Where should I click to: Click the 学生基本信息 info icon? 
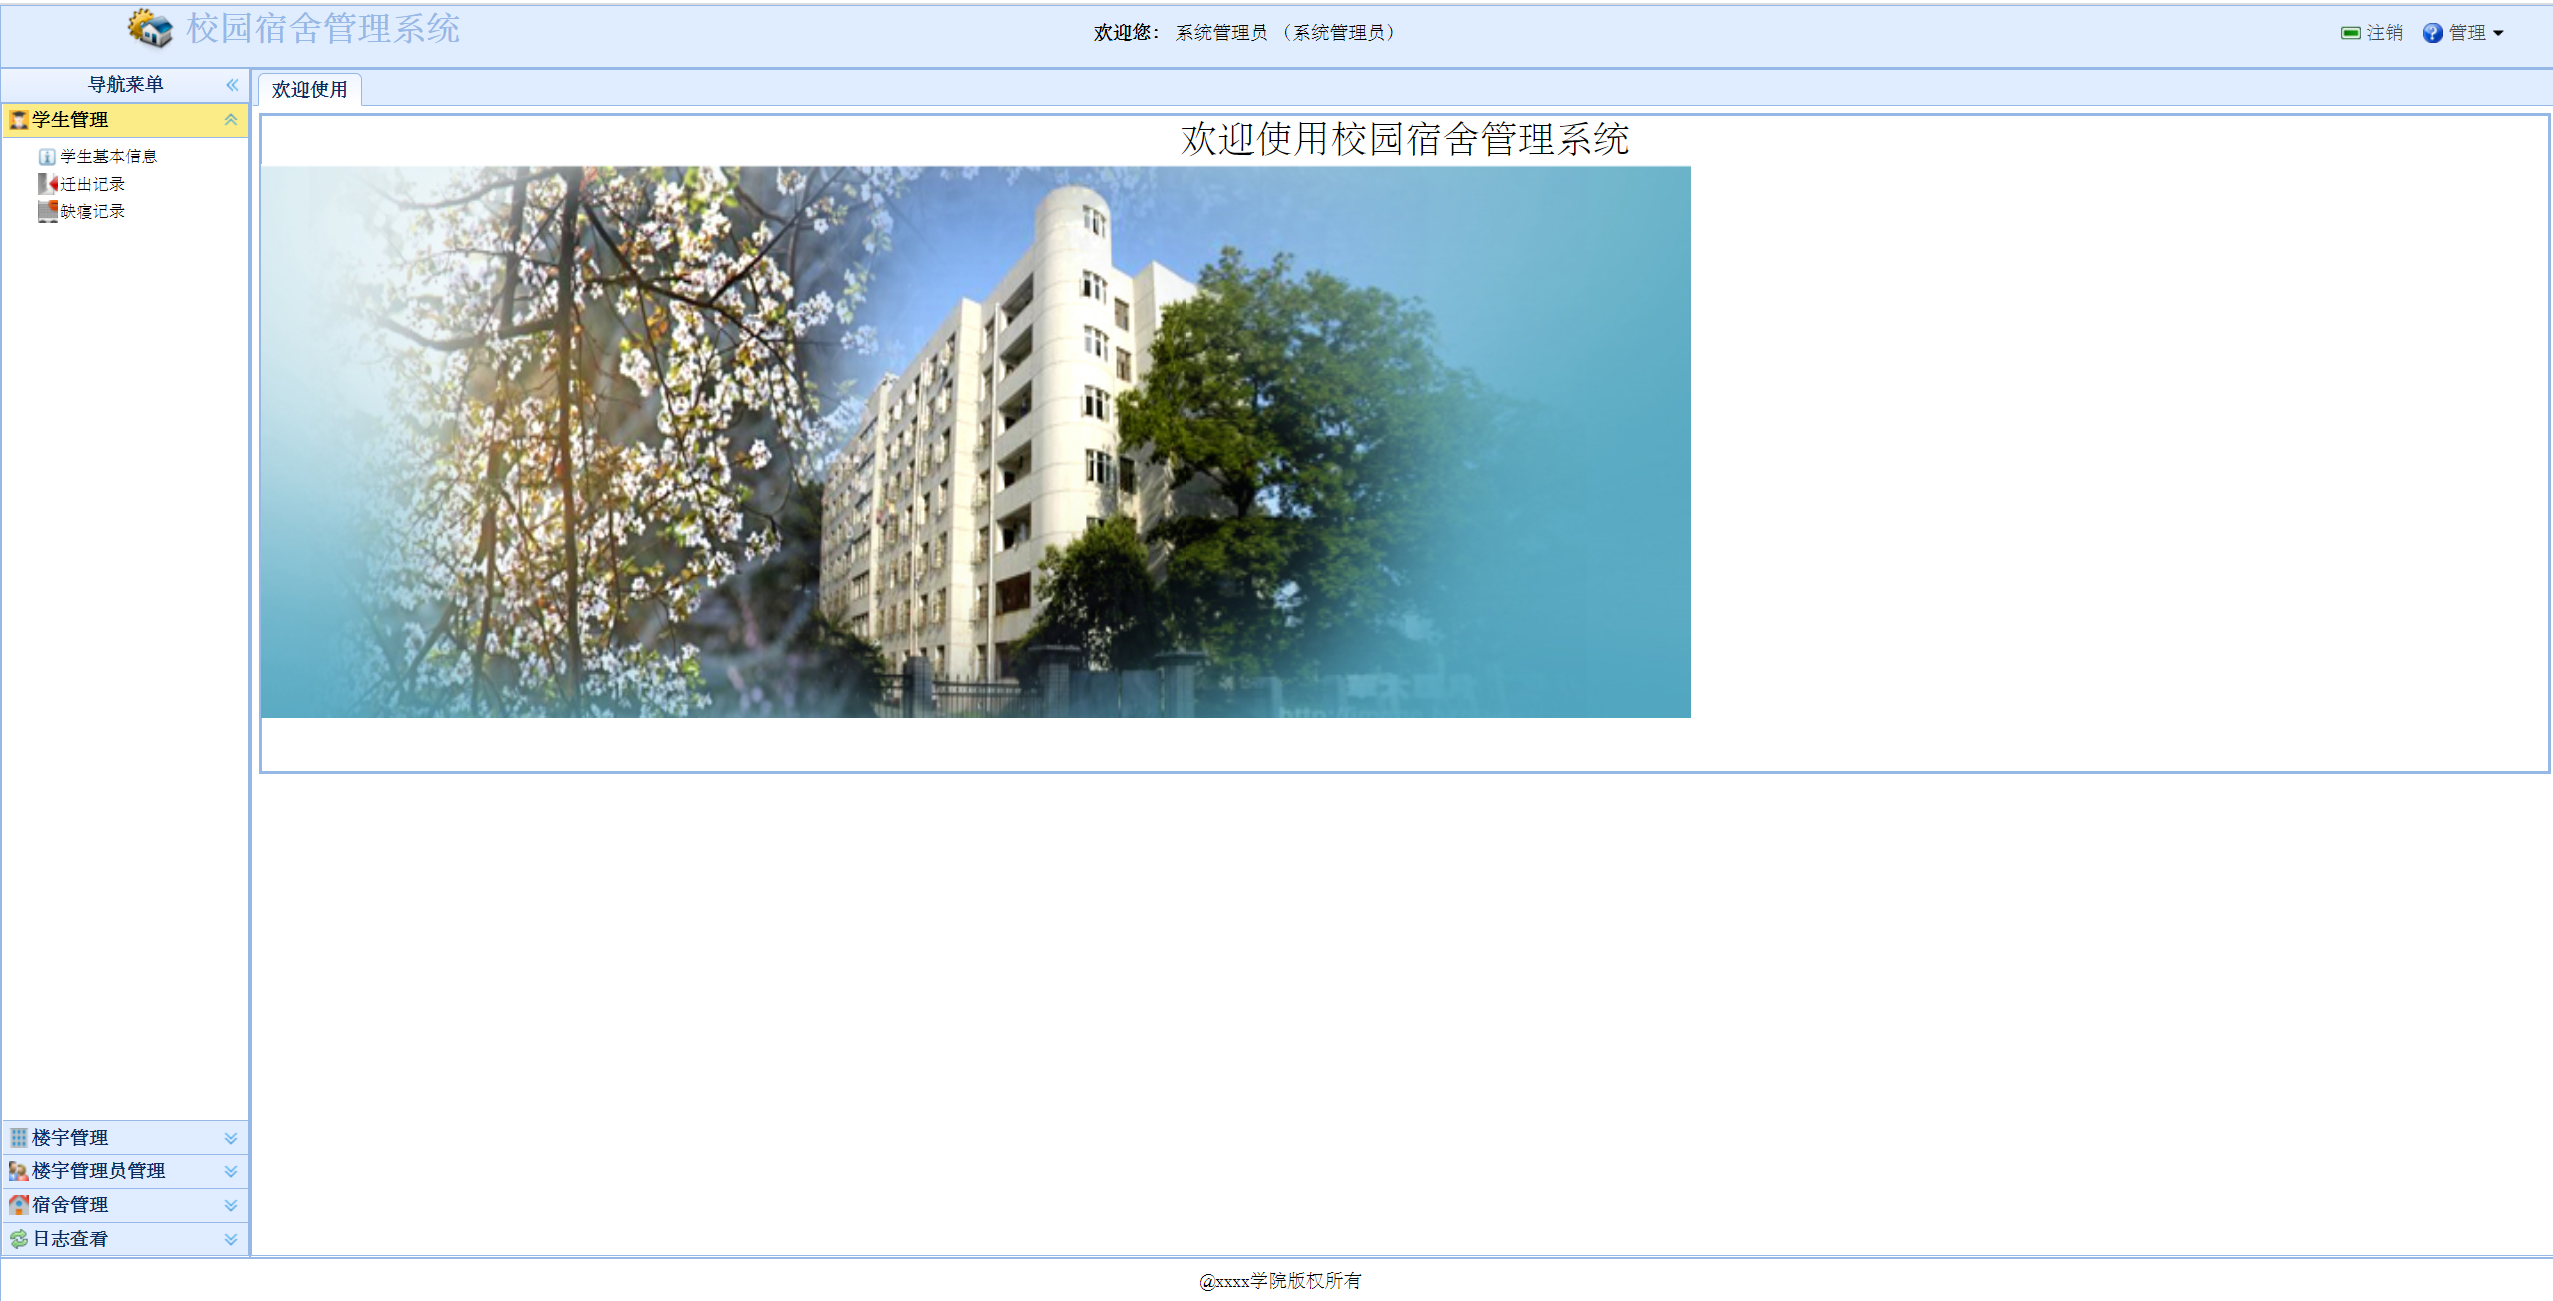point(46,157)
